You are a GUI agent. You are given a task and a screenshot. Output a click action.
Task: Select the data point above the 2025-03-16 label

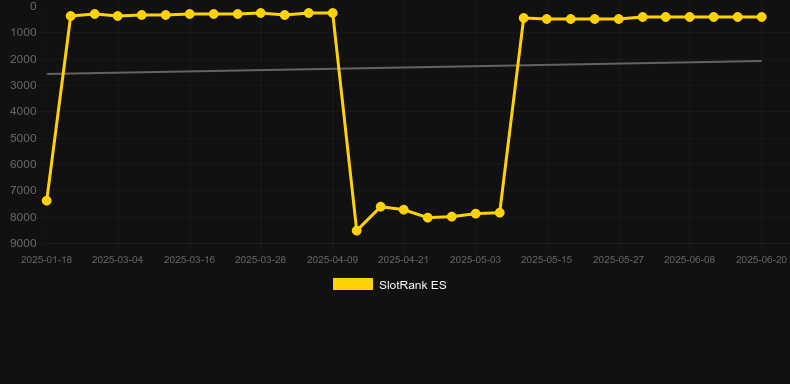(189, 14)
